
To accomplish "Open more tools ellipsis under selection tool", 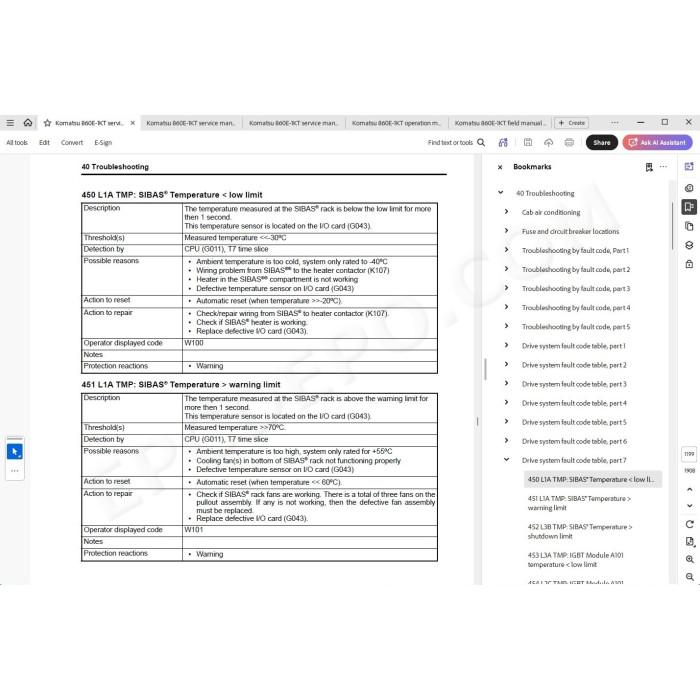I will tap(15, 471).
